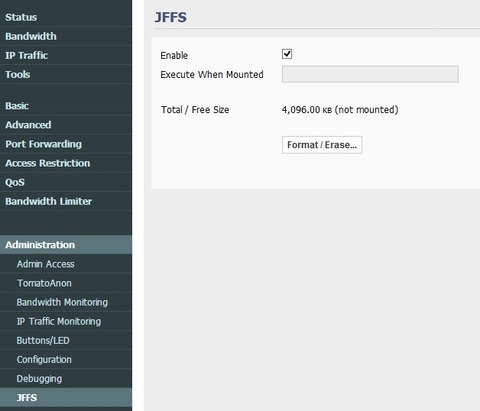This screenshot has width=480, height=411.
Task: Toggle the JFFS Enable checkbox
Action: [x=287, y=54]
